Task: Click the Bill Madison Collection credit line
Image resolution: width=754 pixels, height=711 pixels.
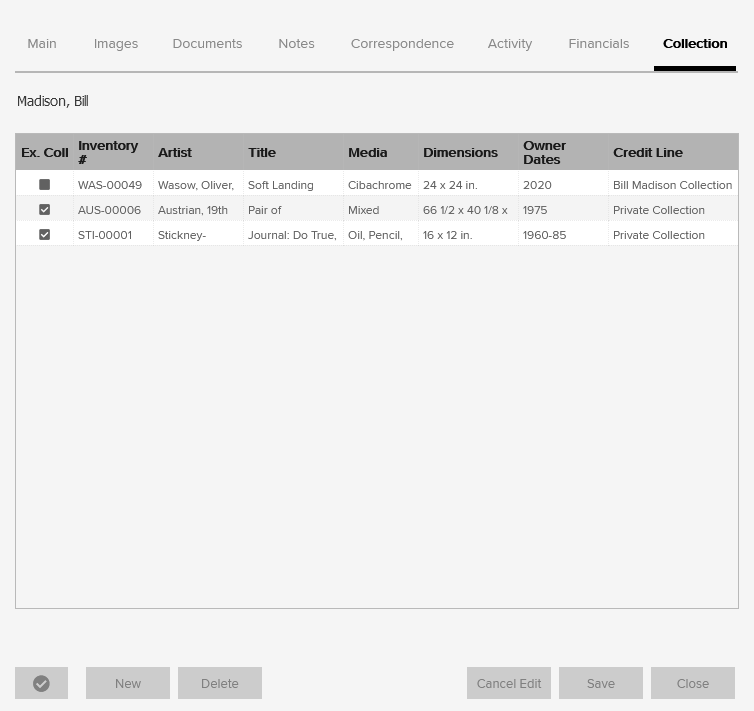Action: click(x=672, y=185)
